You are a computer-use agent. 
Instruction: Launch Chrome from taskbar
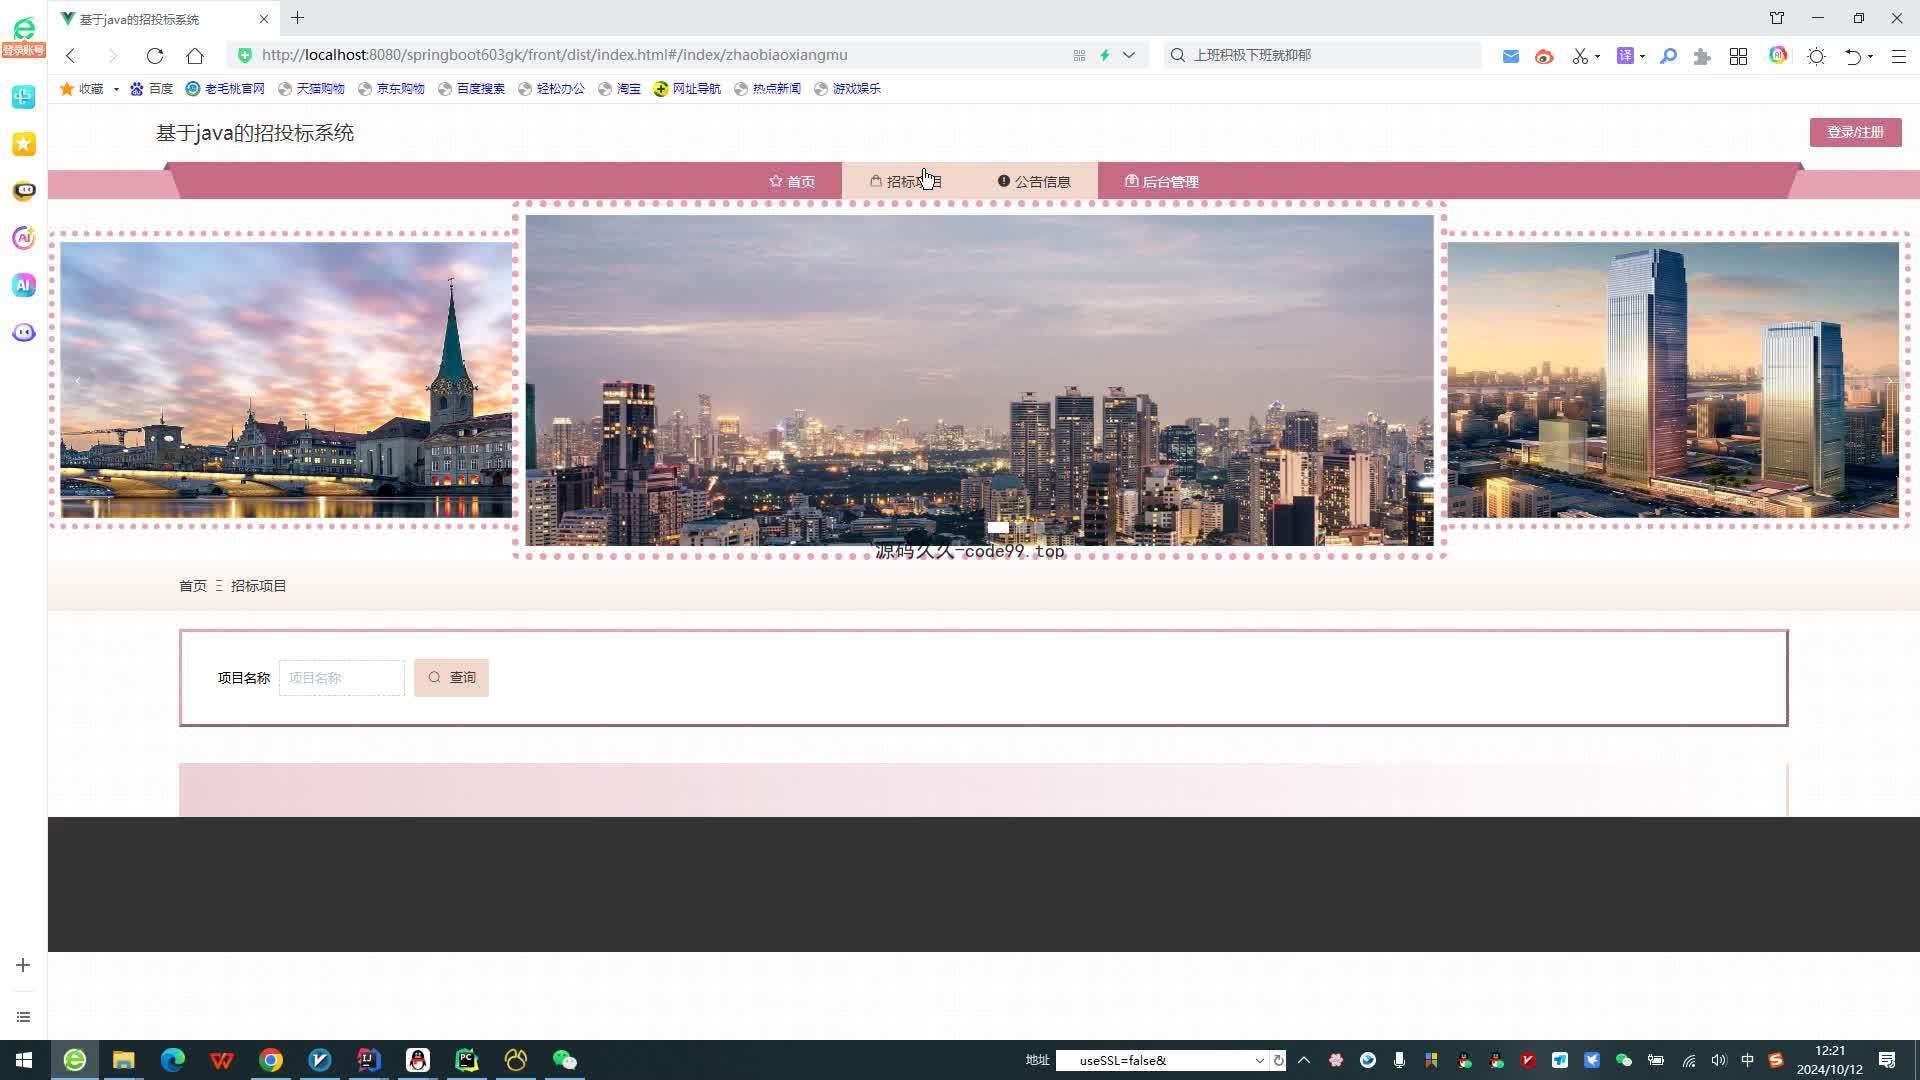[x=271, y=1060]
